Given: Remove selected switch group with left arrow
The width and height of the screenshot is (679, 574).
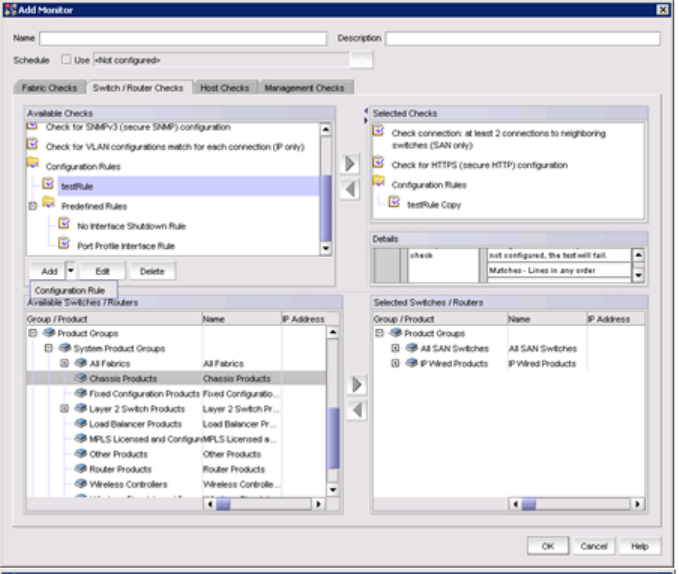Looking at the screenshot, I should 357,410.
